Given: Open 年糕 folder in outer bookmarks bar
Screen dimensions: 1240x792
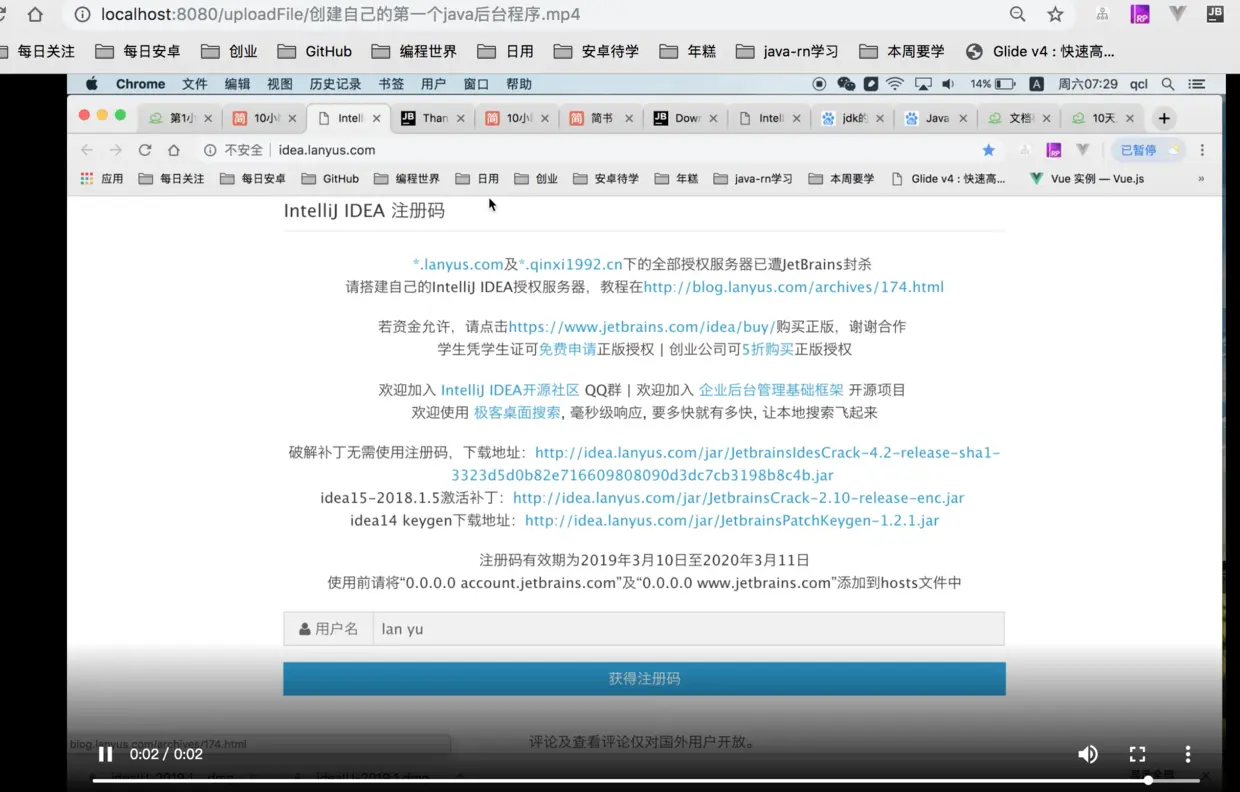Looking at the screenshot, I should [x=687, y=51].
